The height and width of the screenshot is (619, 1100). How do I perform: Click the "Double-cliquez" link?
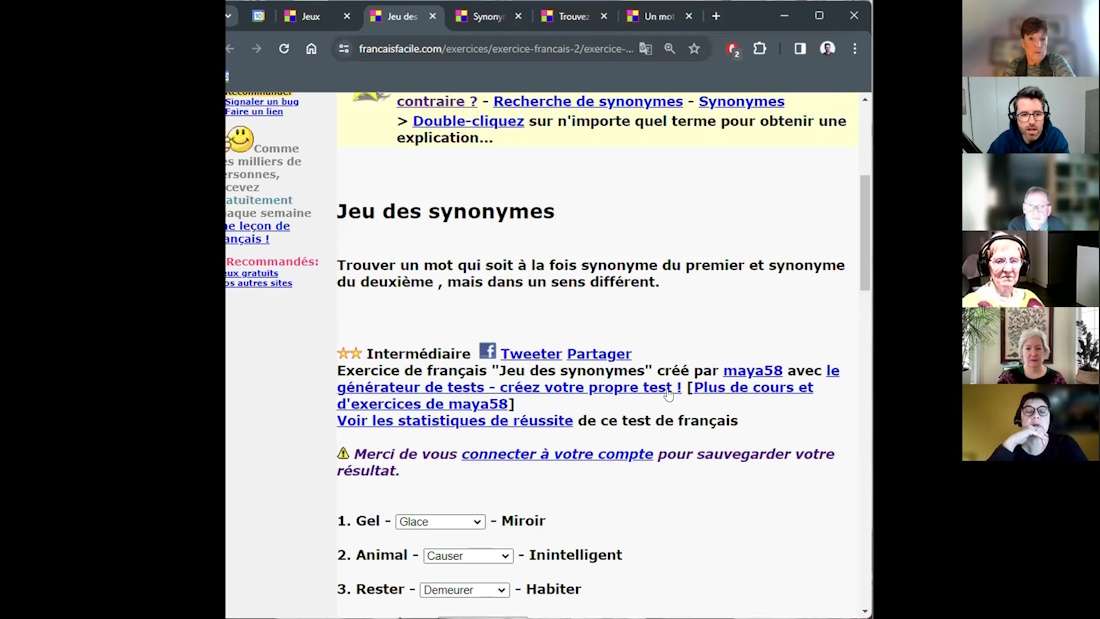tap(468, 121)
